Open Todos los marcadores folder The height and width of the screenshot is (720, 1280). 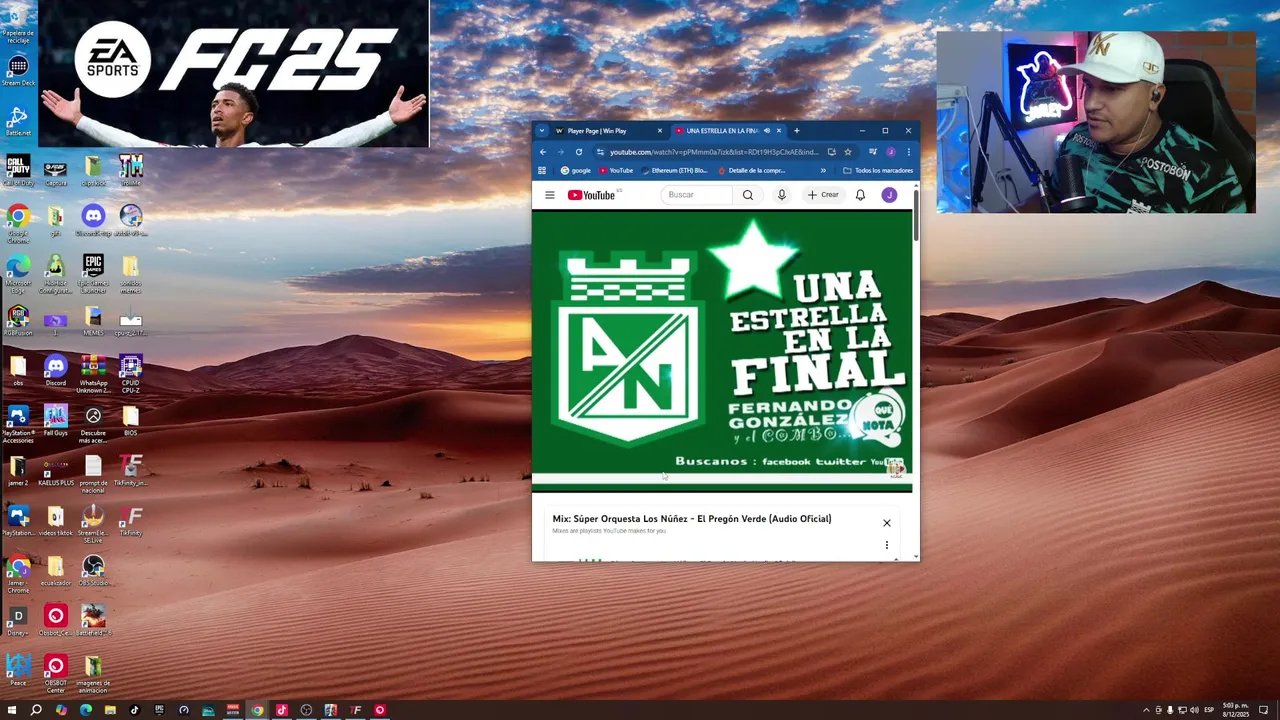click(x=878, y=171)
